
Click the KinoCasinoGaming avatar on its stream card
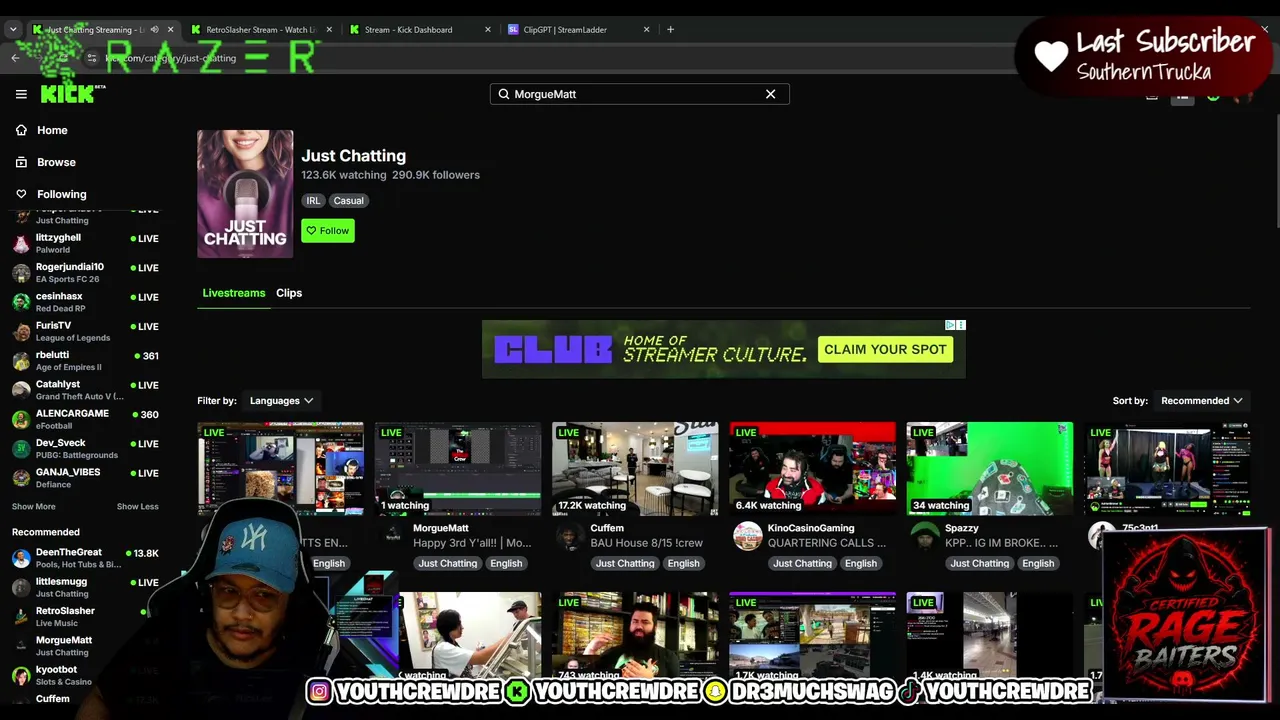(x=748, y=536)
